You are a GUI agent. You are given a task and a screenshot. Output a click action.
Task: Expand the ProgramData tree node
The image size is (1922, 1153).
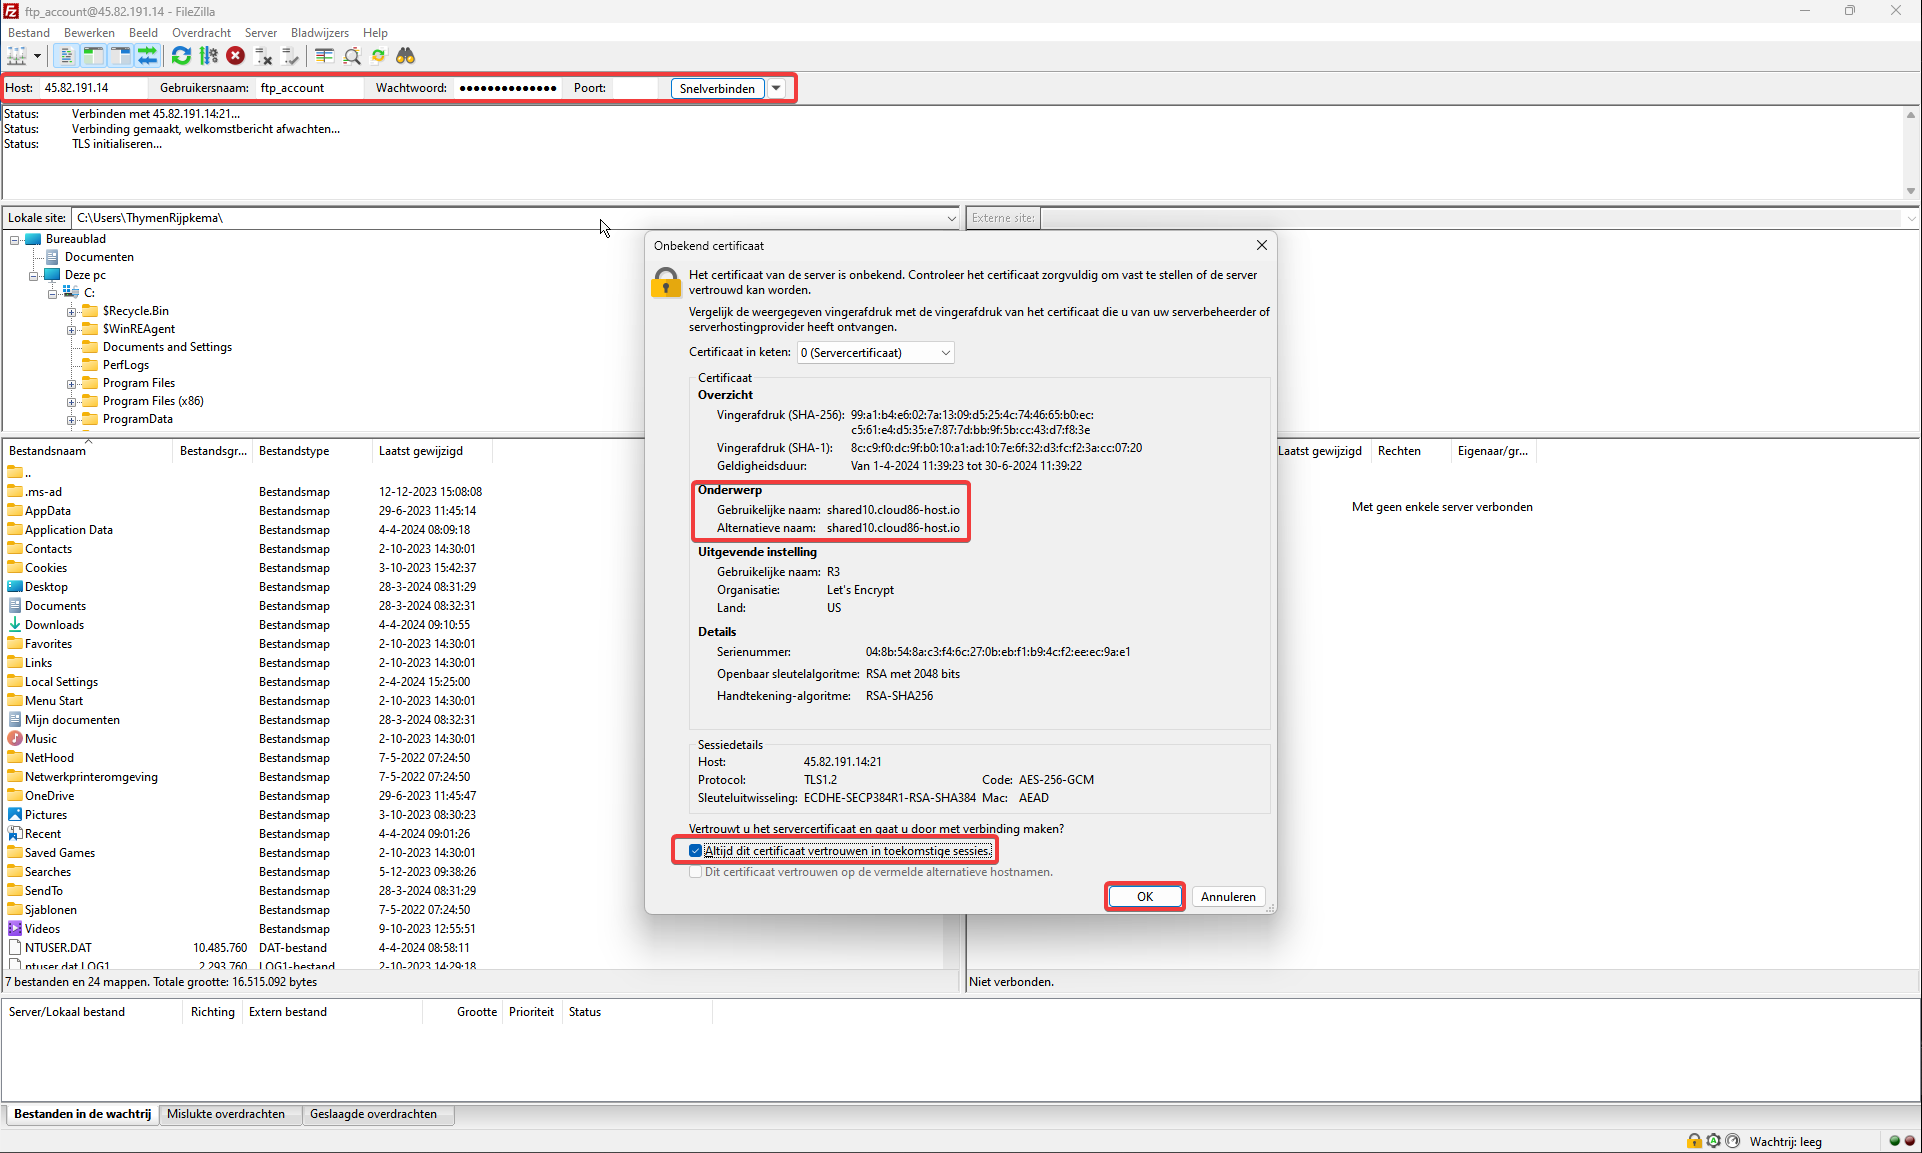(x=72, y=420)
